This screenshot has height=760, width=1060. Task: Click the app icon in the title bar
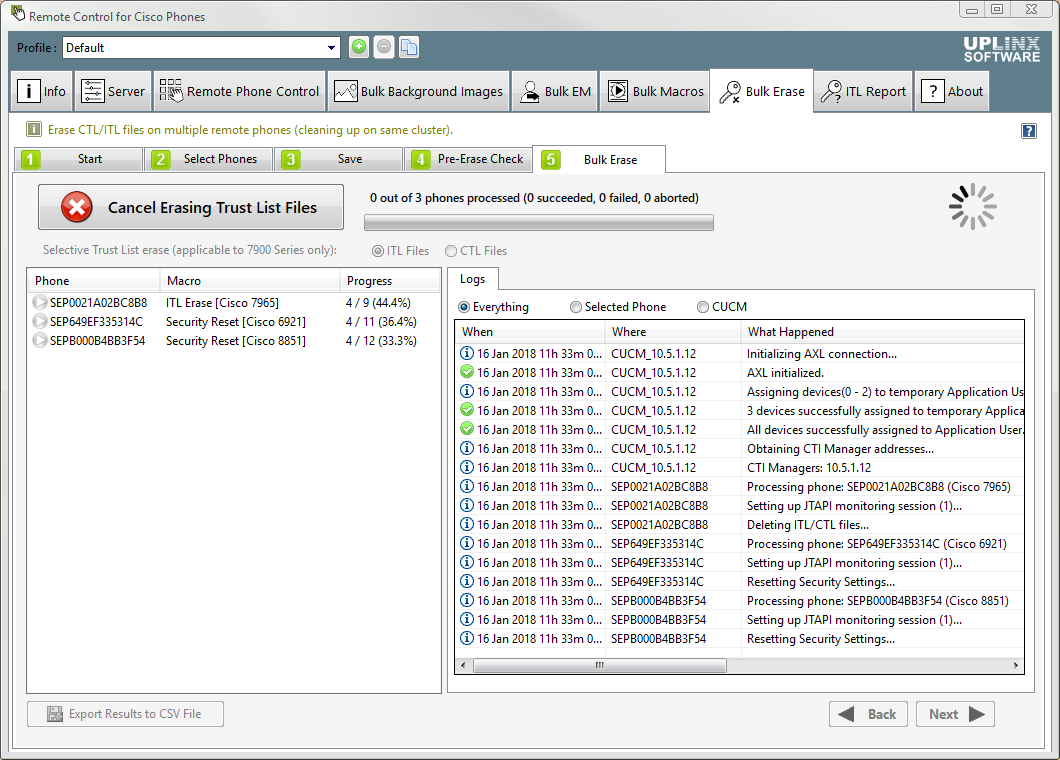(x=18, y=14)
